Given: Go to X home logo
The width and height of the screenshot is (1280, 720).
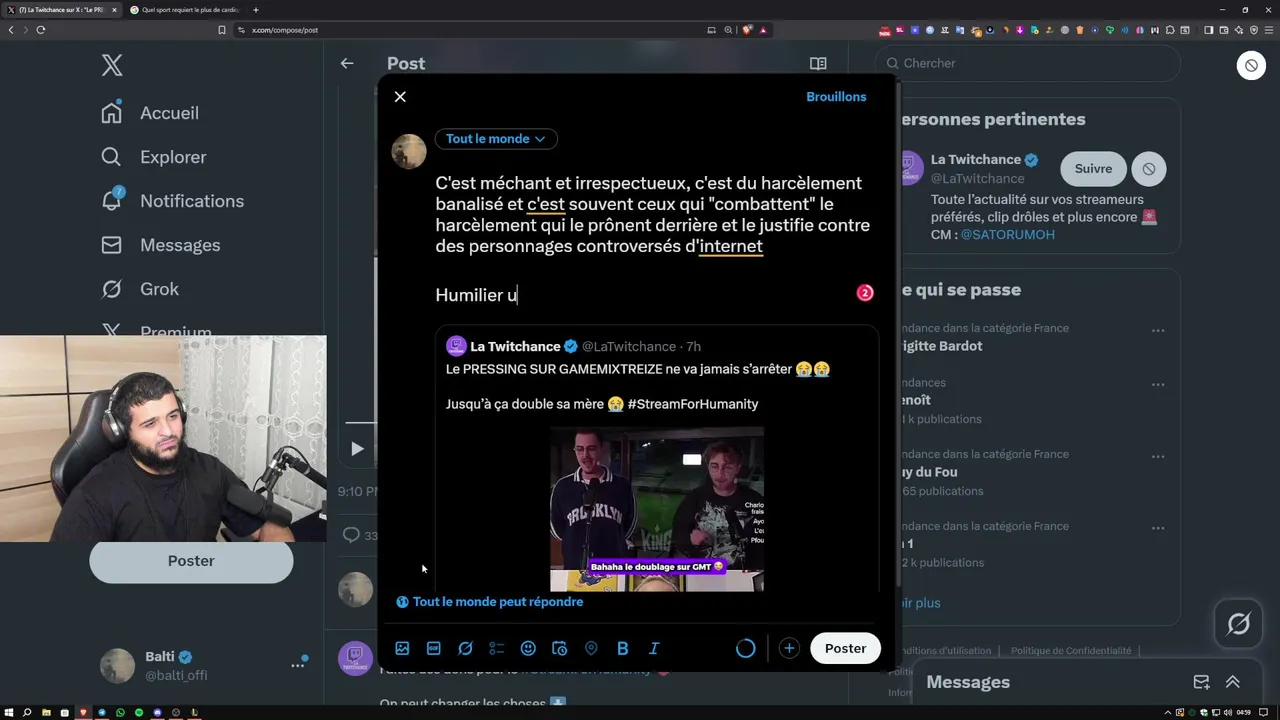Looking at the screenshot, I should tap(112, 66).
